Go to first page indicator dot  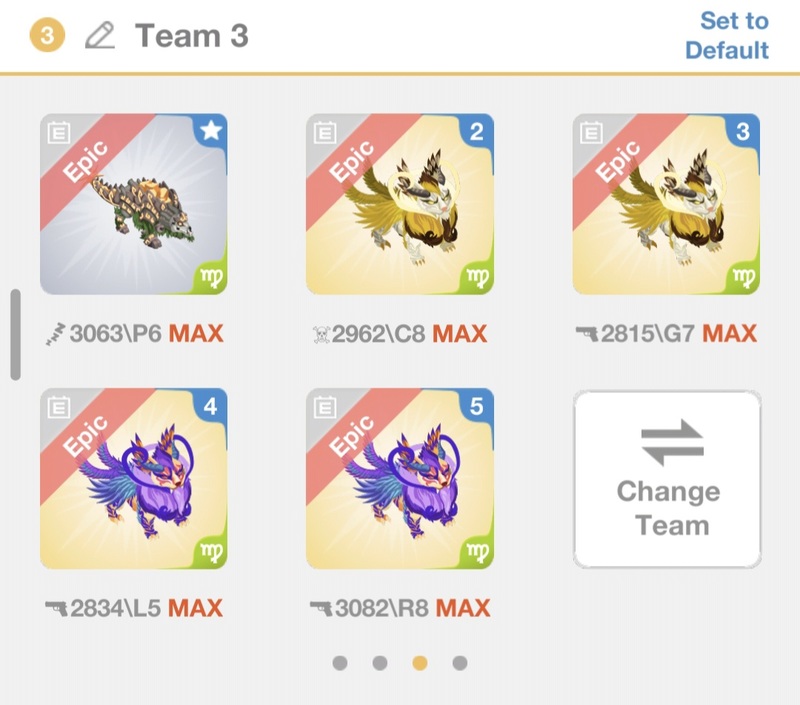pos(340,663)
